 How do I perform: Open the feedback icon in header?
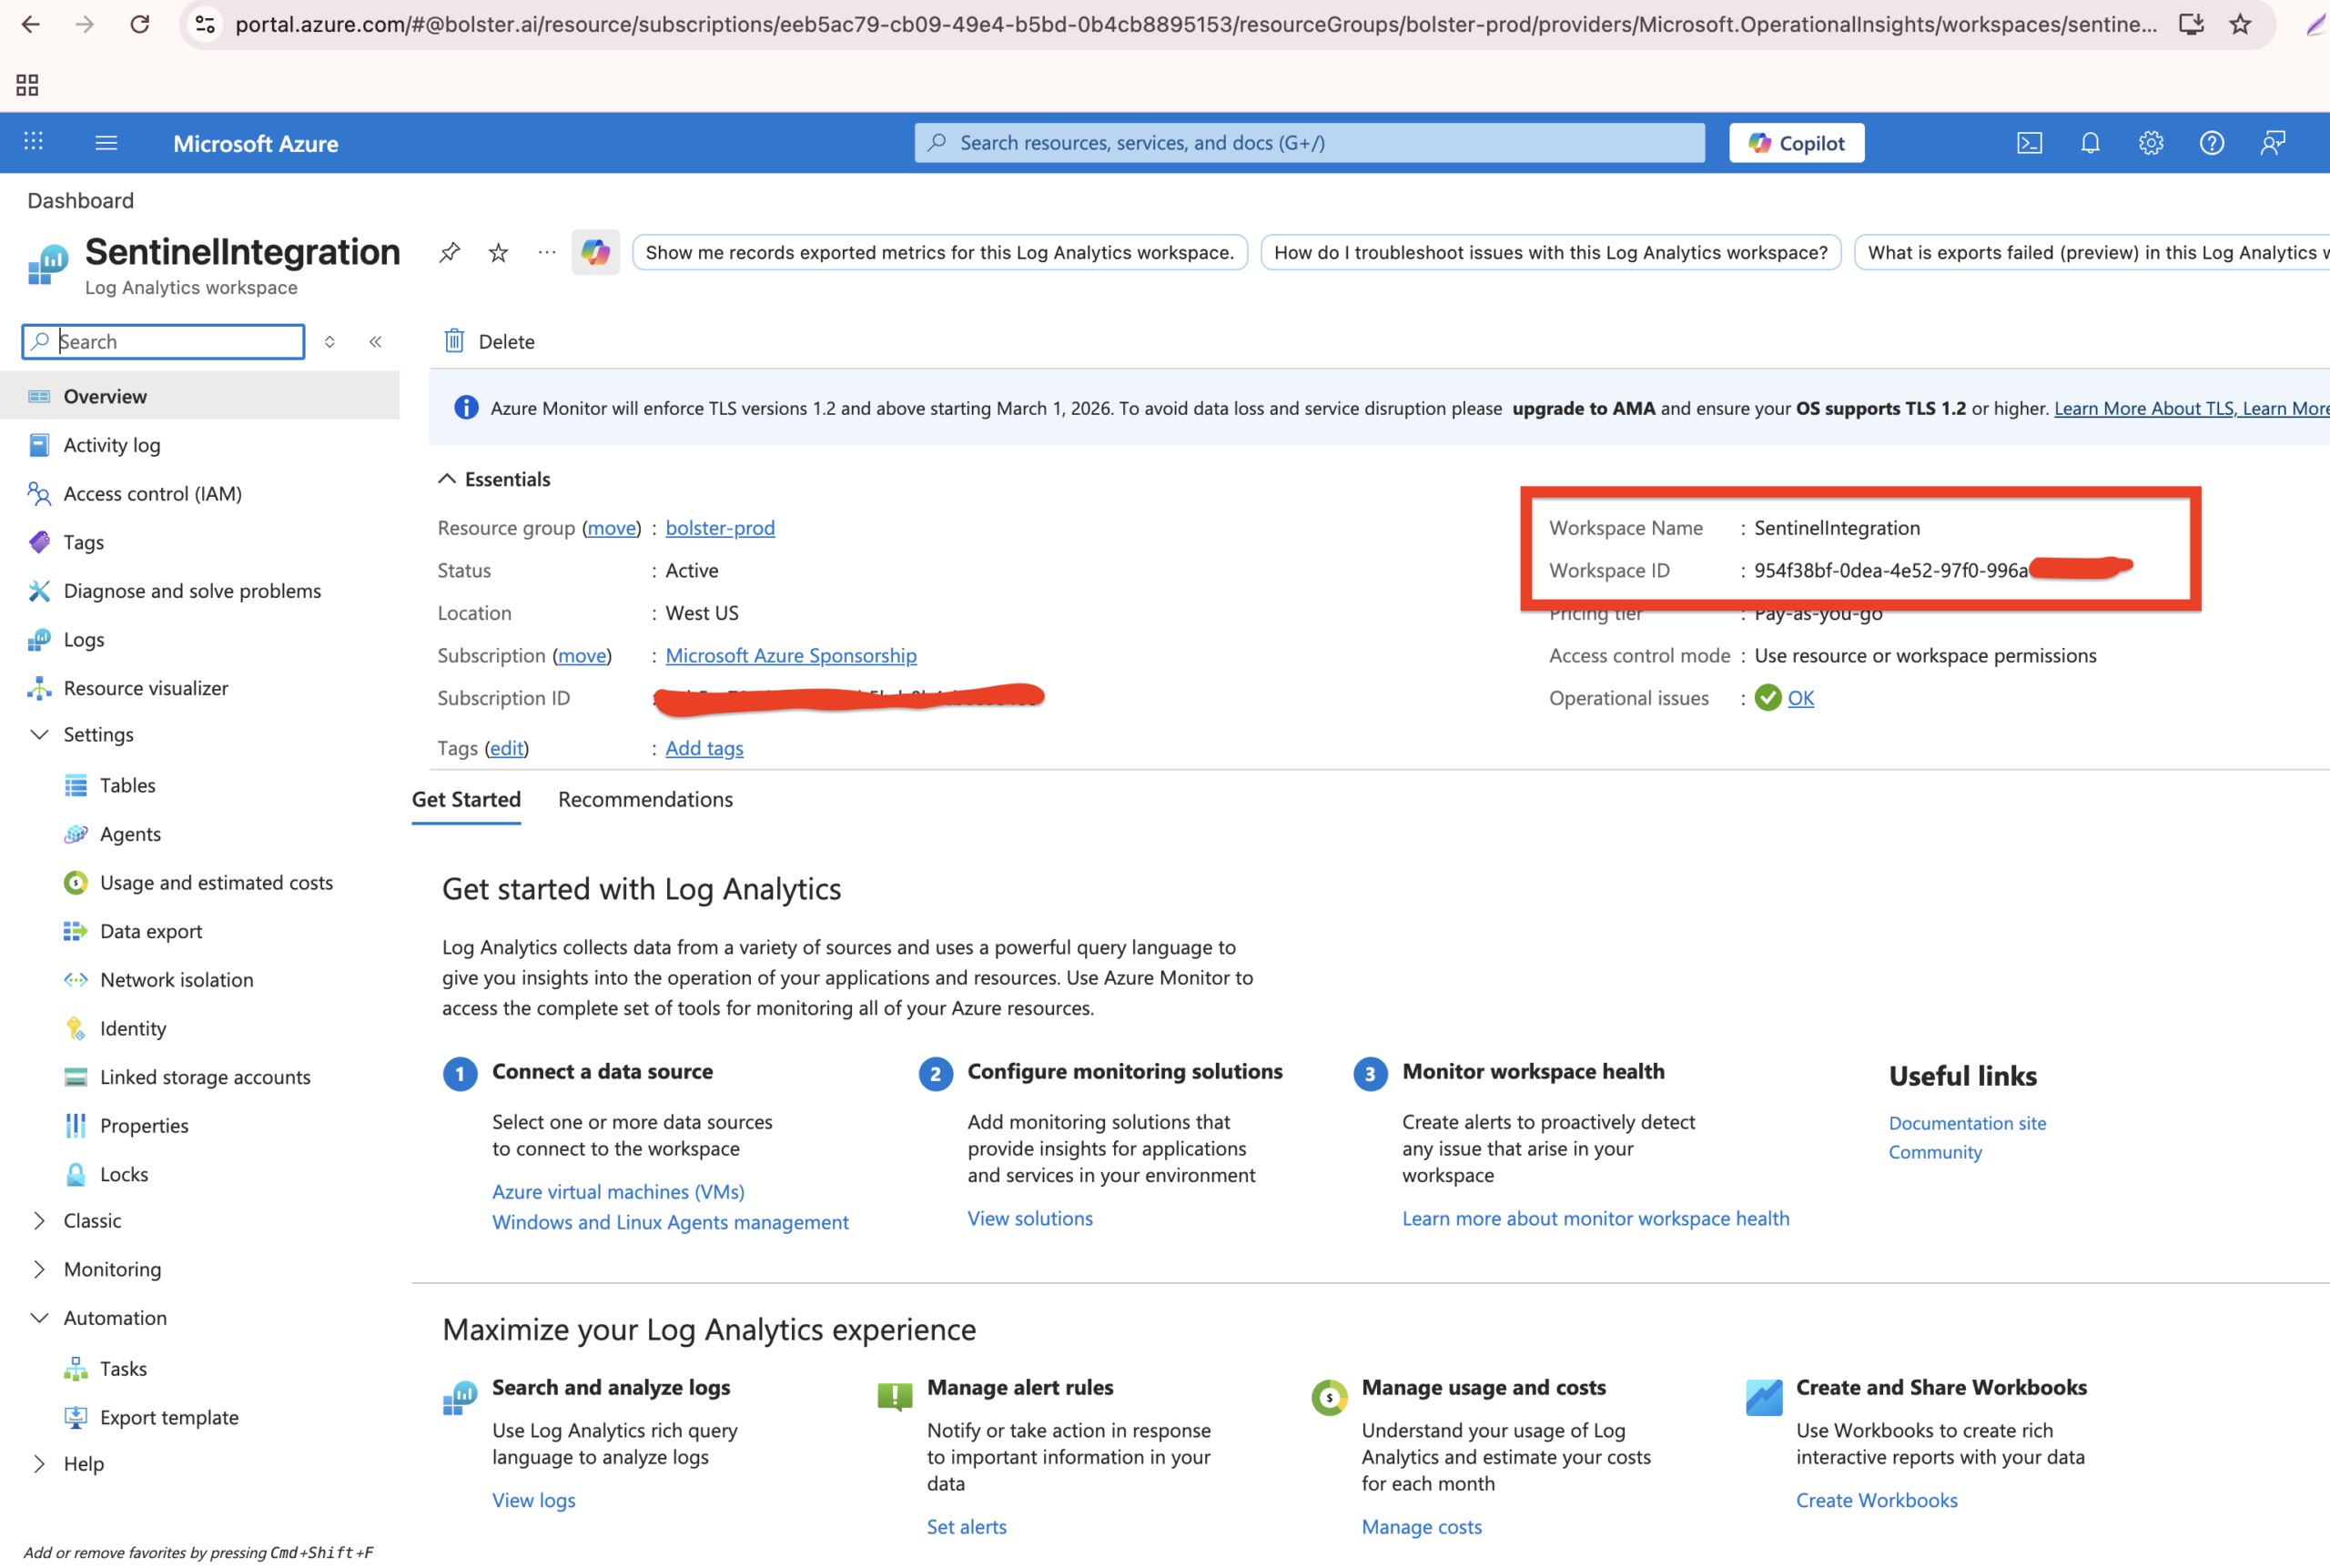pyautogui.click(x=2273, y=143)
